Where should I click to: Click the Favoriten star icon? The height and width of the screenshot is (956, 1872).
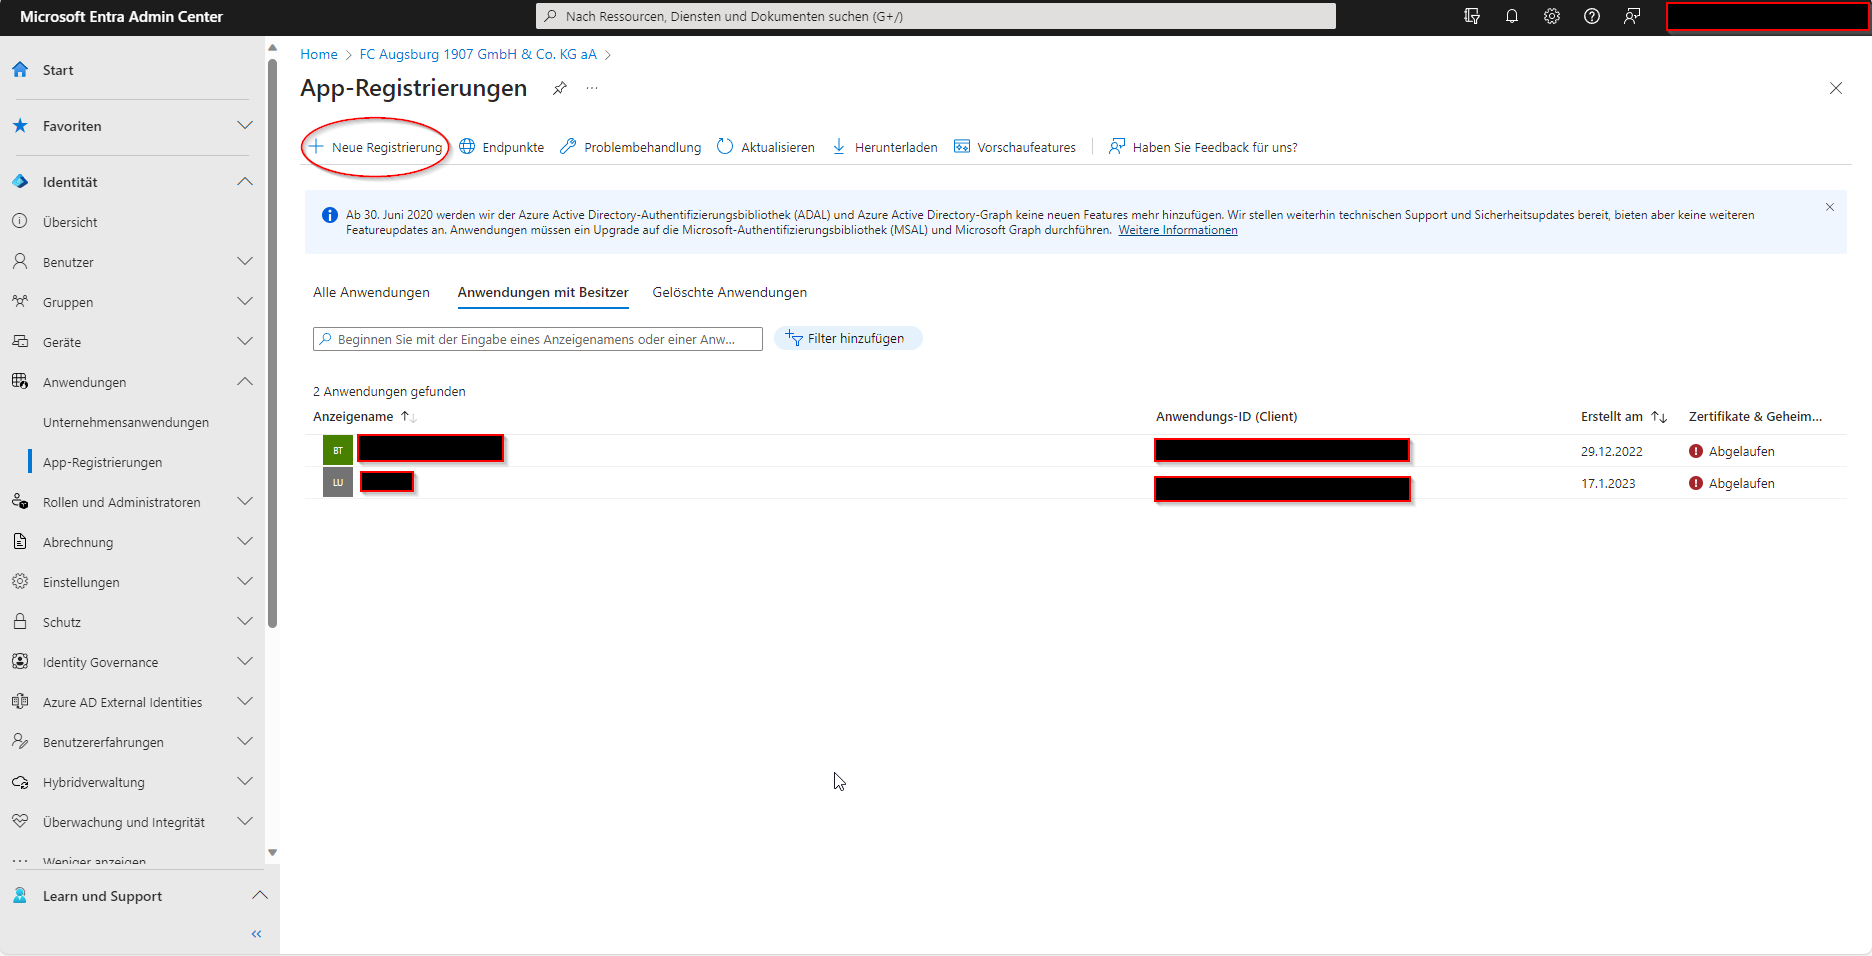click(20, 126)
